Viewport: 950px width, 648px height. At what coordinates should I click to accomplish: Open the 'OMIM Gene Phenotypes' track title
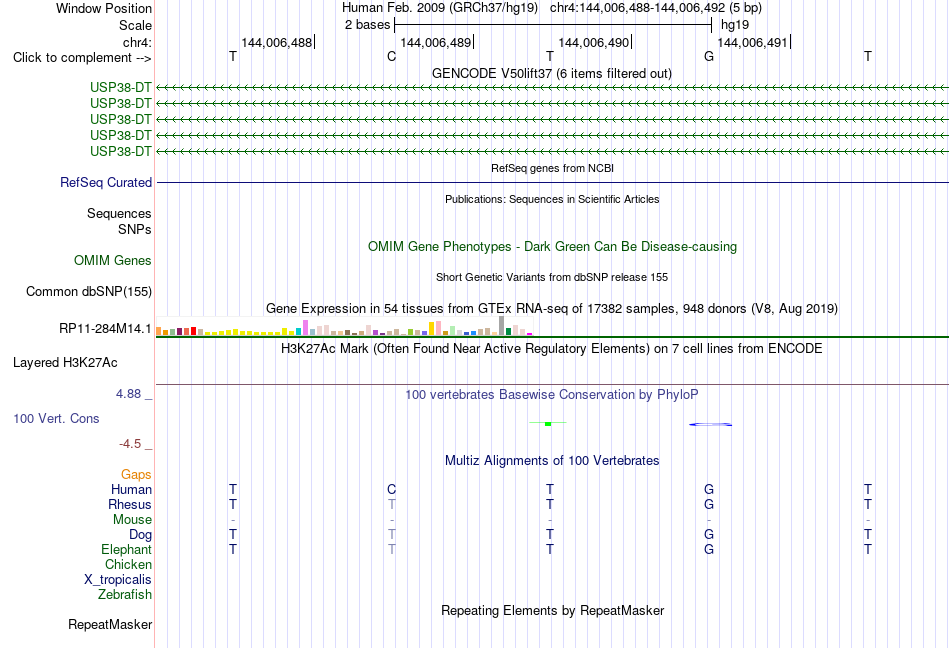pyautogui.click(x=553, y=246)
